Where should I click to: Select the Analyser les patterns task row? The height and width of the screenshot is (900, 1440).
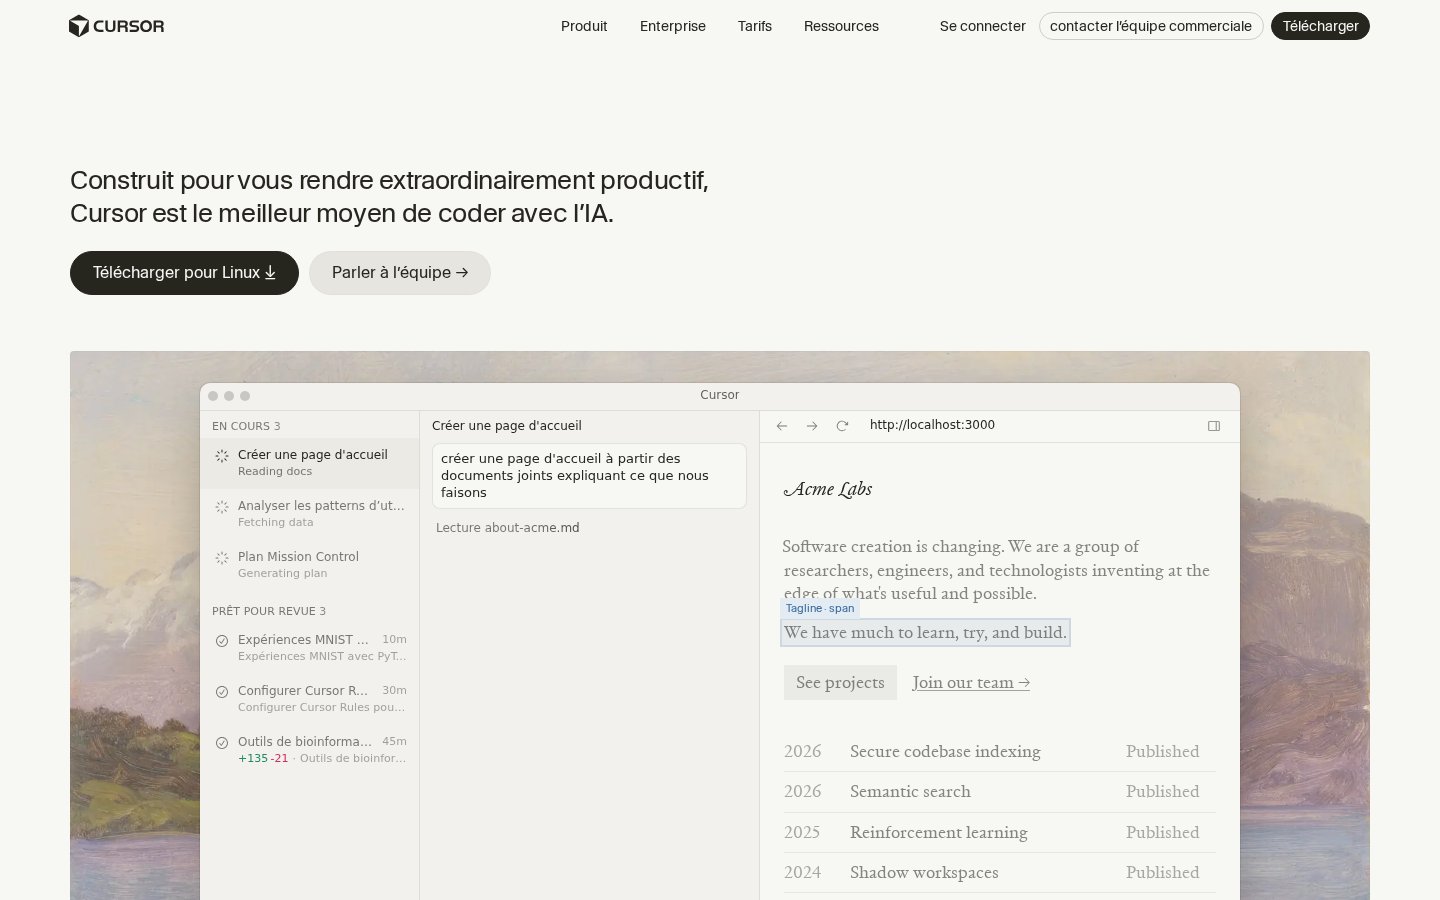tap(310, 514)
